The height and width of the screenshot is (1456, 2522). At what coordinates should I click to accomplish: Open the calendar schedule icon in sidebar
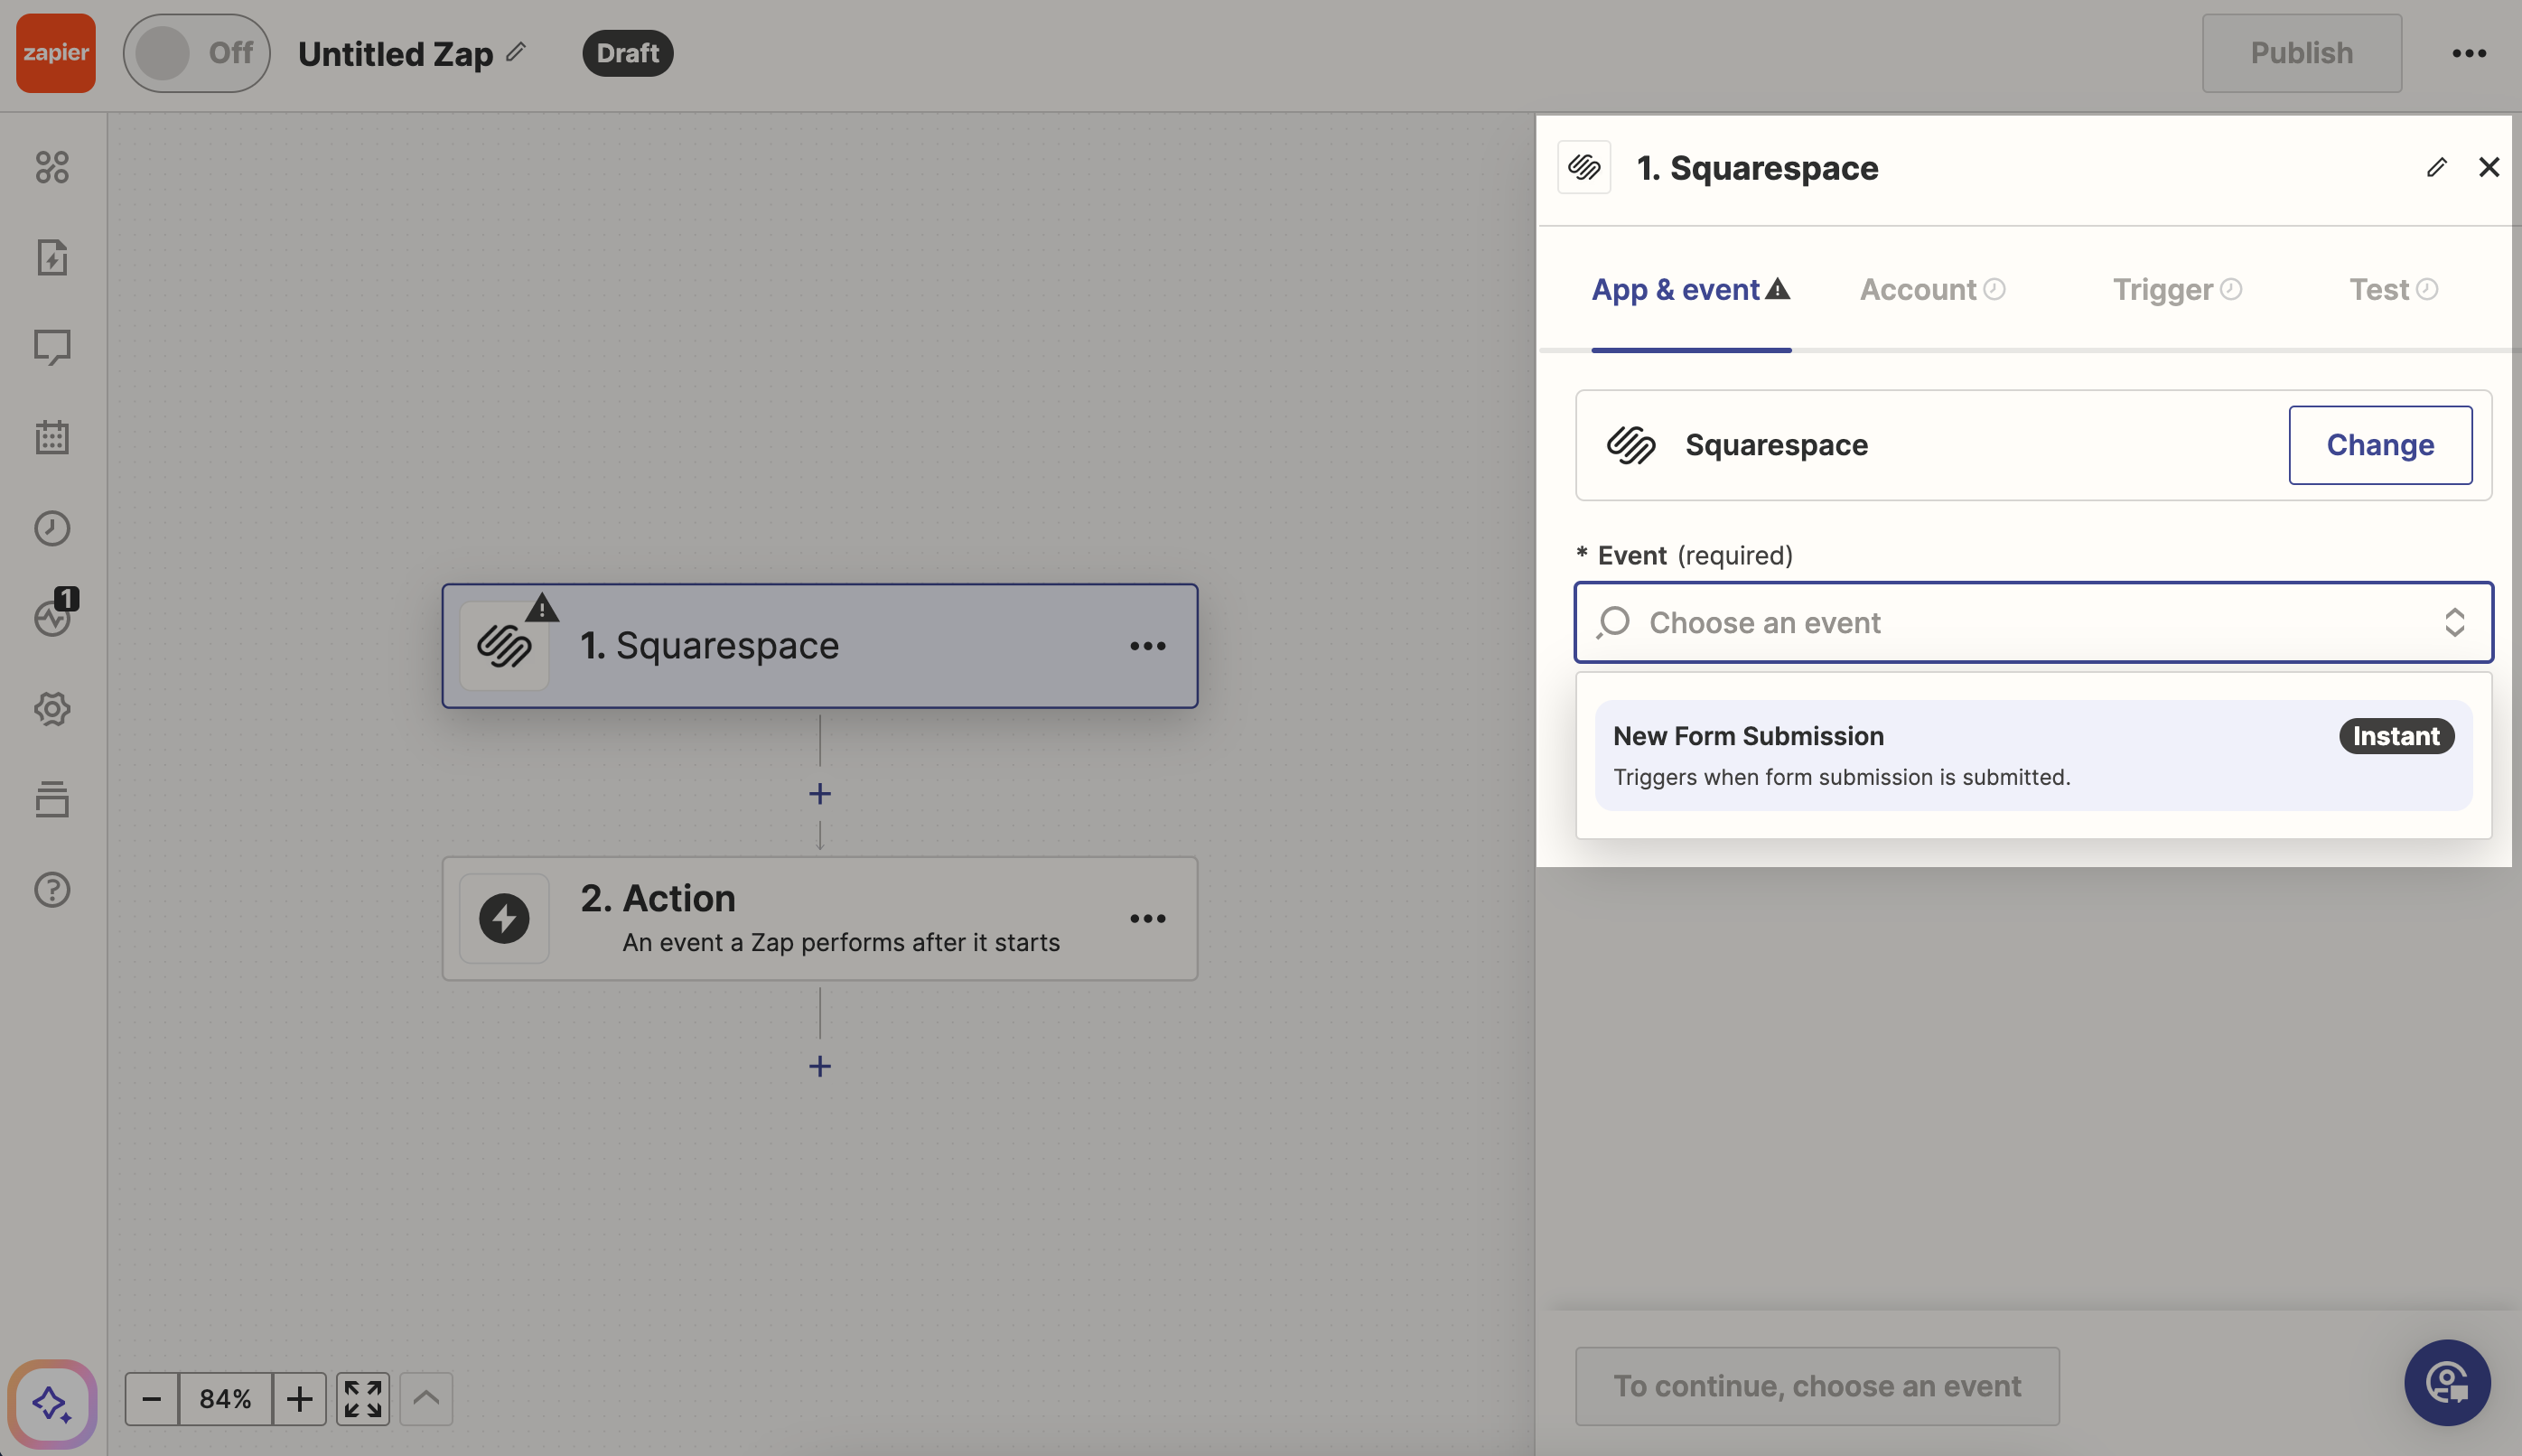click(52, 437)
